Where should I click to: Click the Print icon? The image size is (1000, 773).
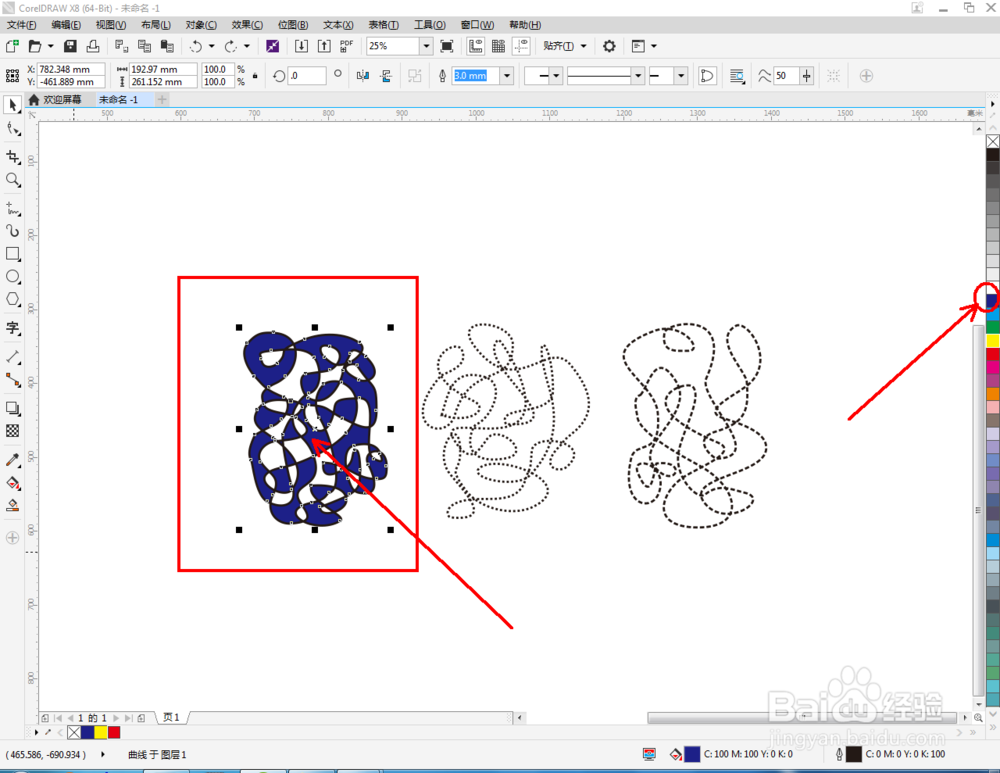pos(93,46)
